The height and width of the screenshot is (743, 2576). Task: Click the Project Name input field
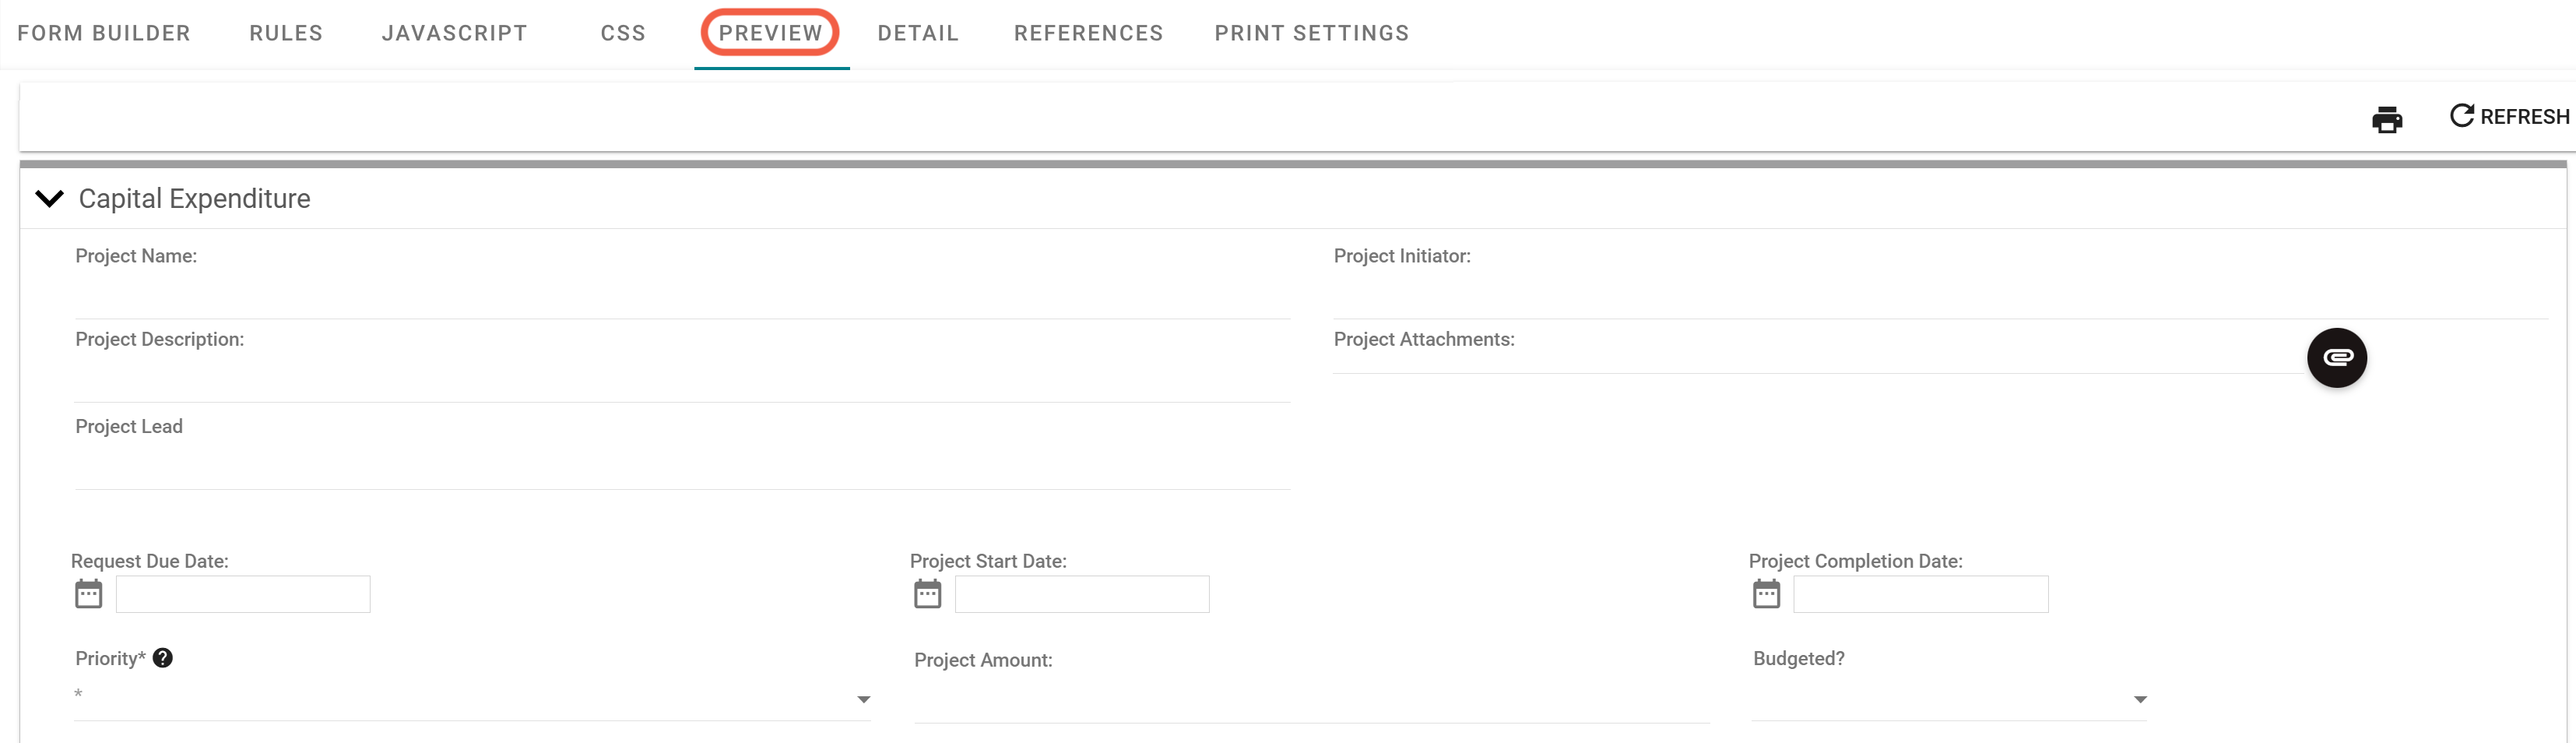click(683, 290)
